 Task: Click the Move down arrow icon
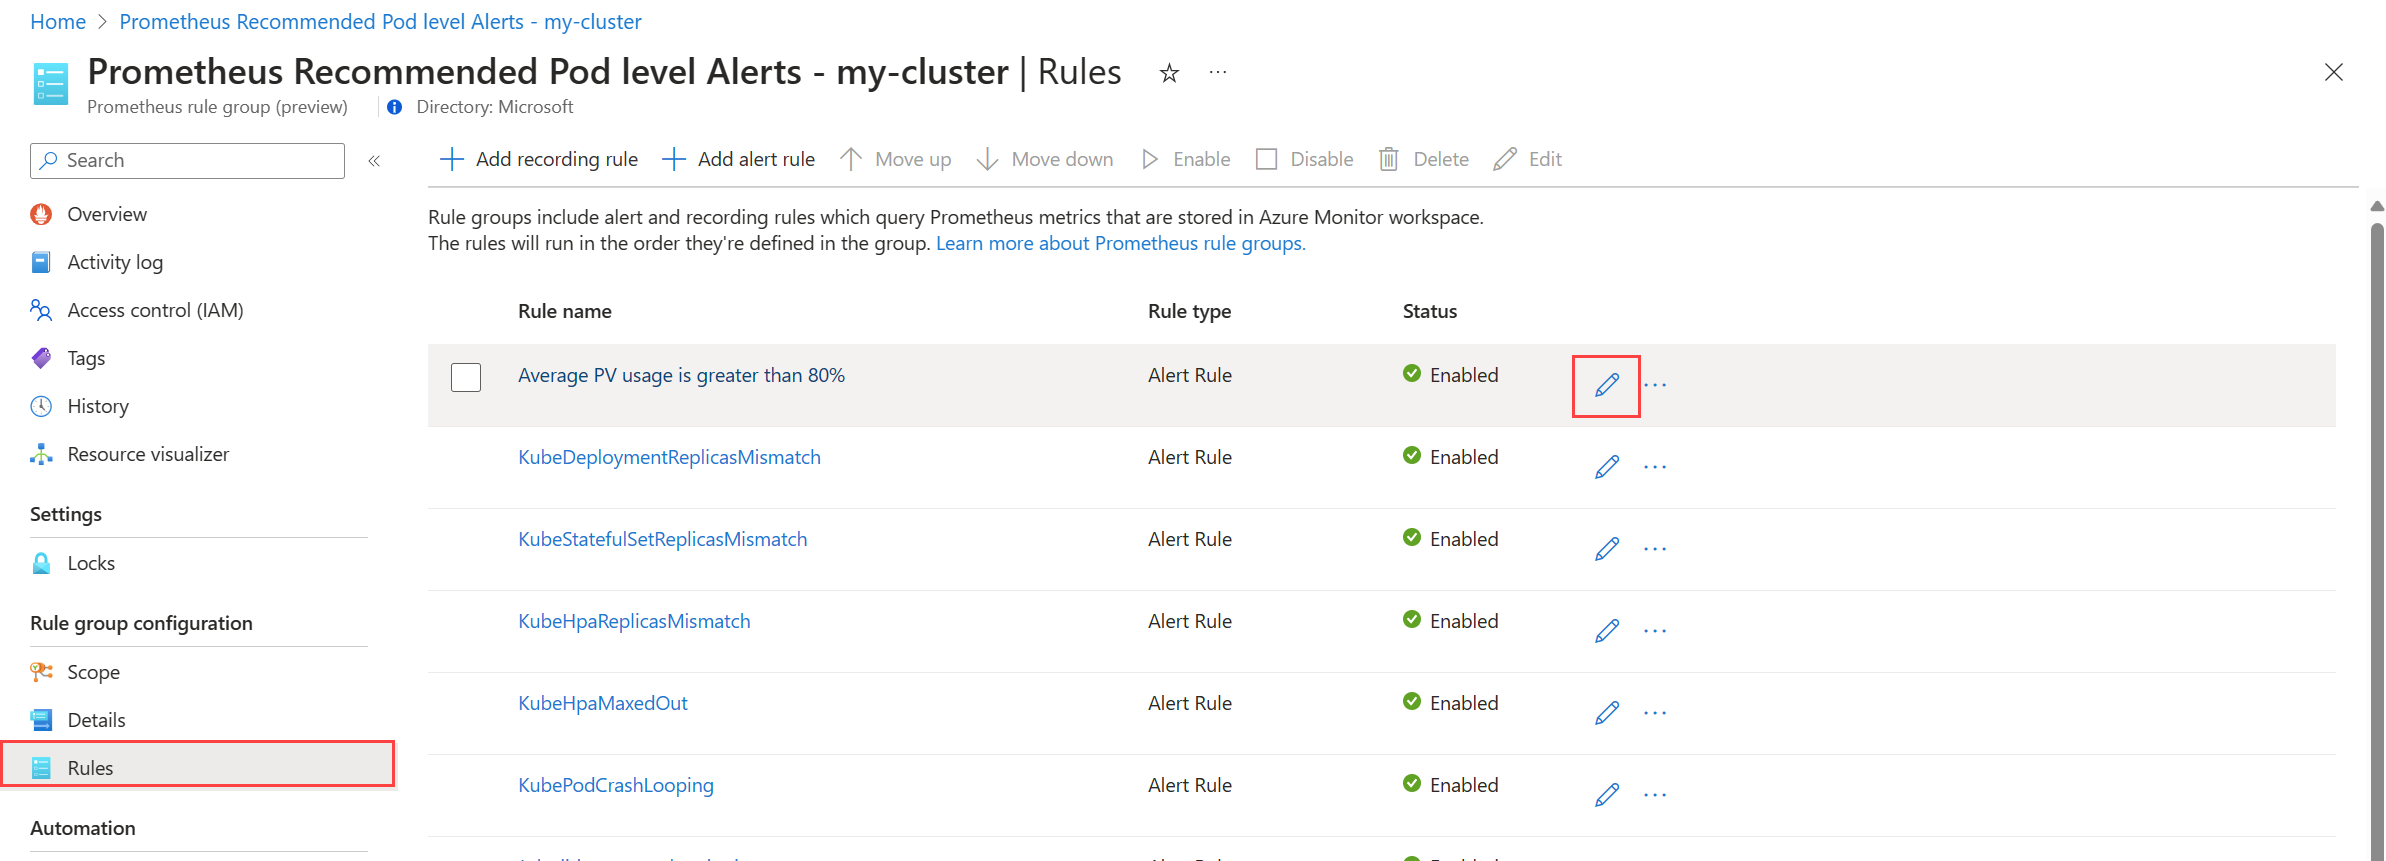(x=987, y=159)
